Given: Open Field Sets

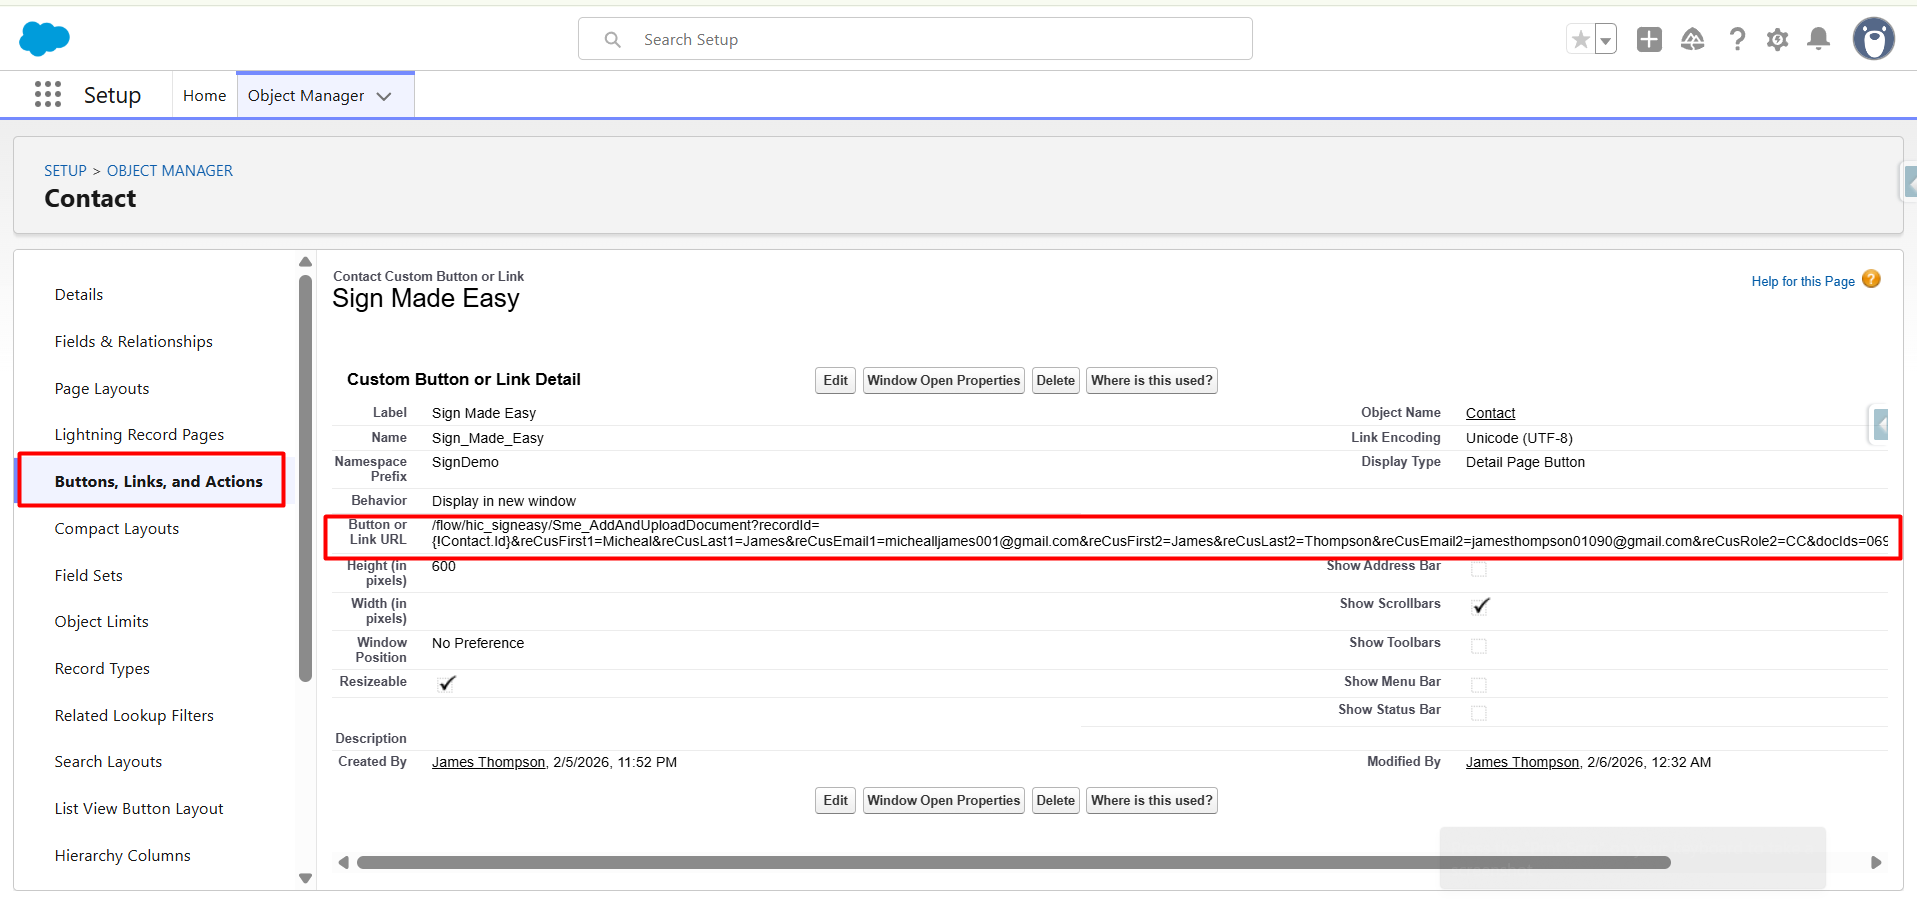Looking at the screenshot, I should coord(89,576).
